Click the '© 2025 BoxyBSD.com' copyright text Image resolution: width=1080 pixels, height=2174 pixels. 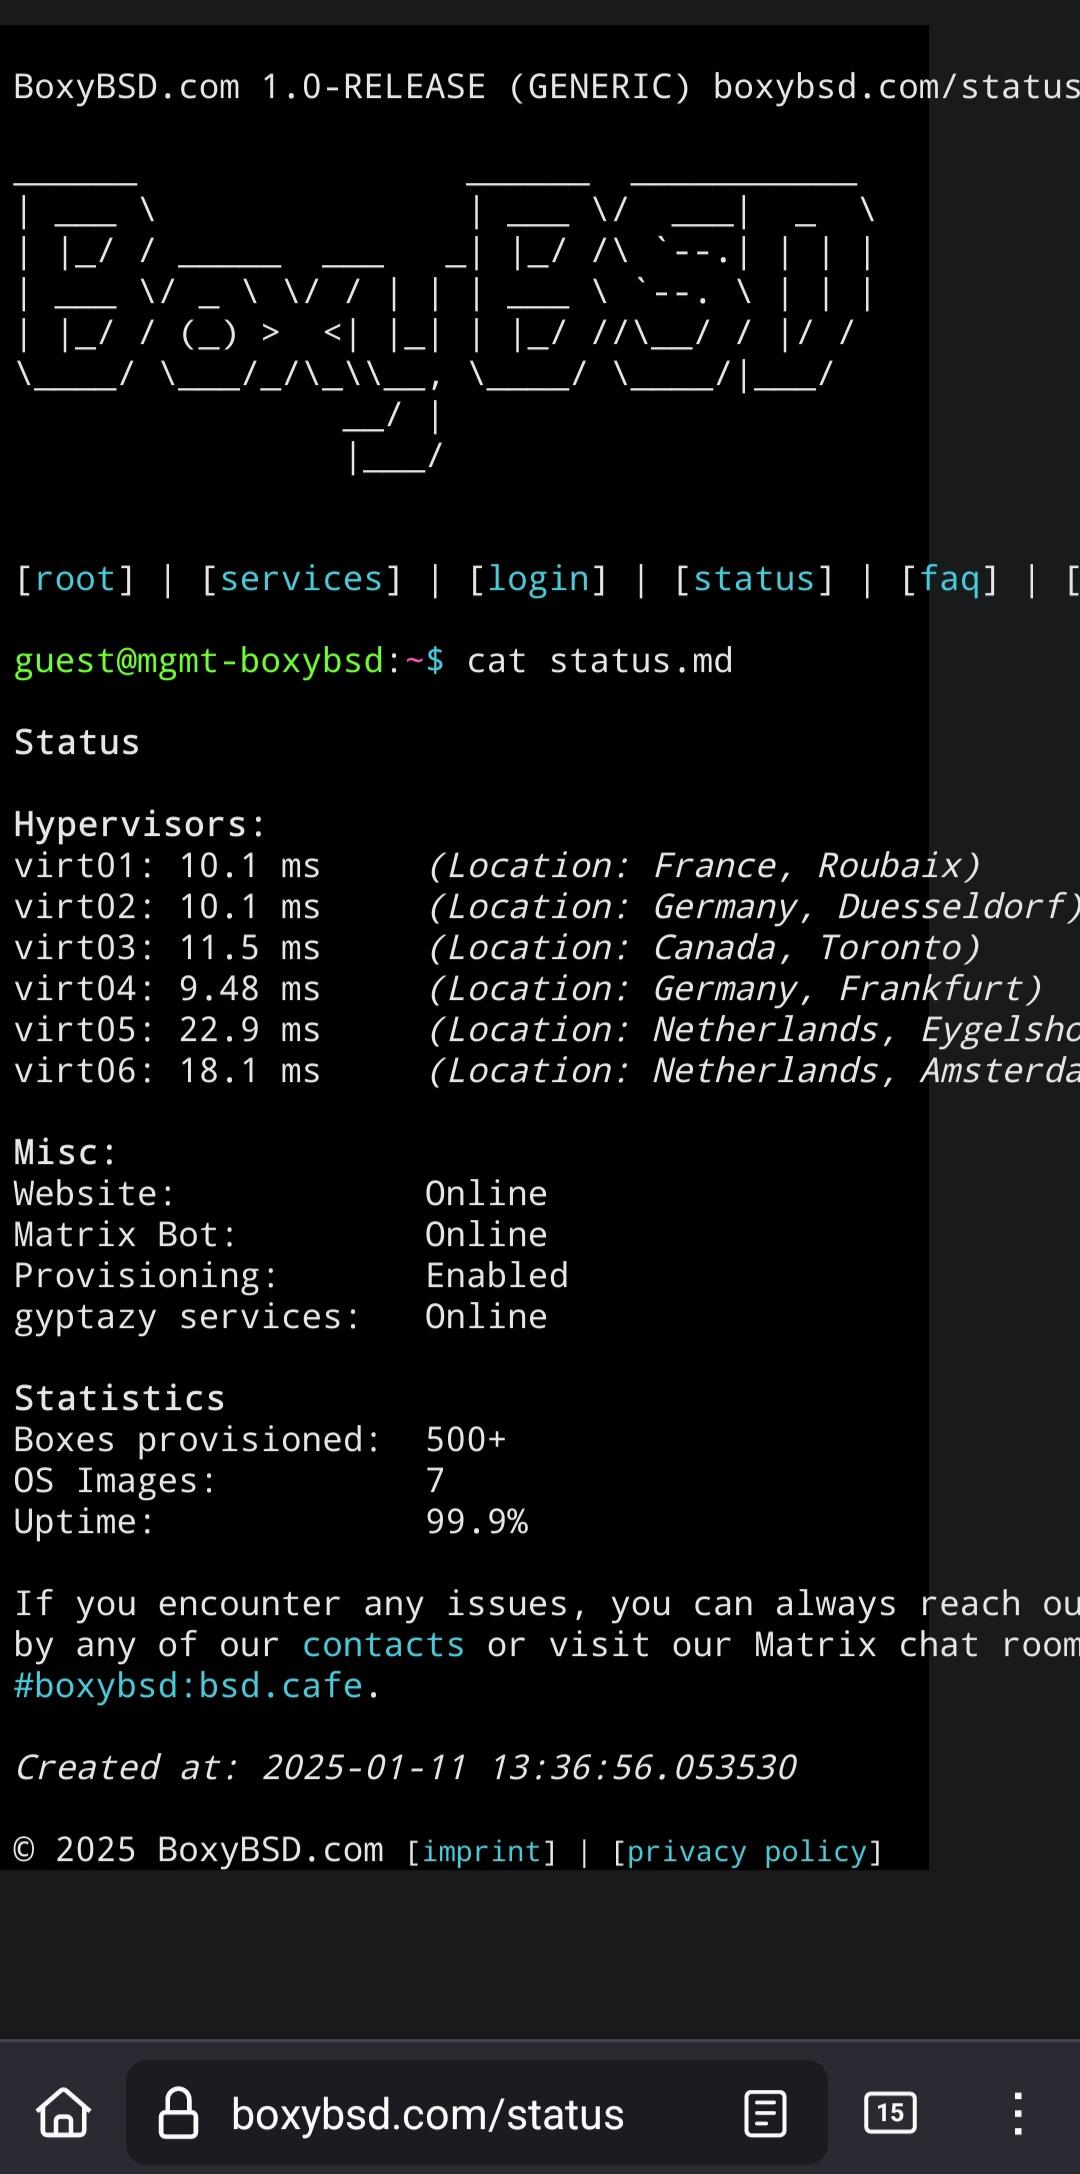[x=199, y=1850]
